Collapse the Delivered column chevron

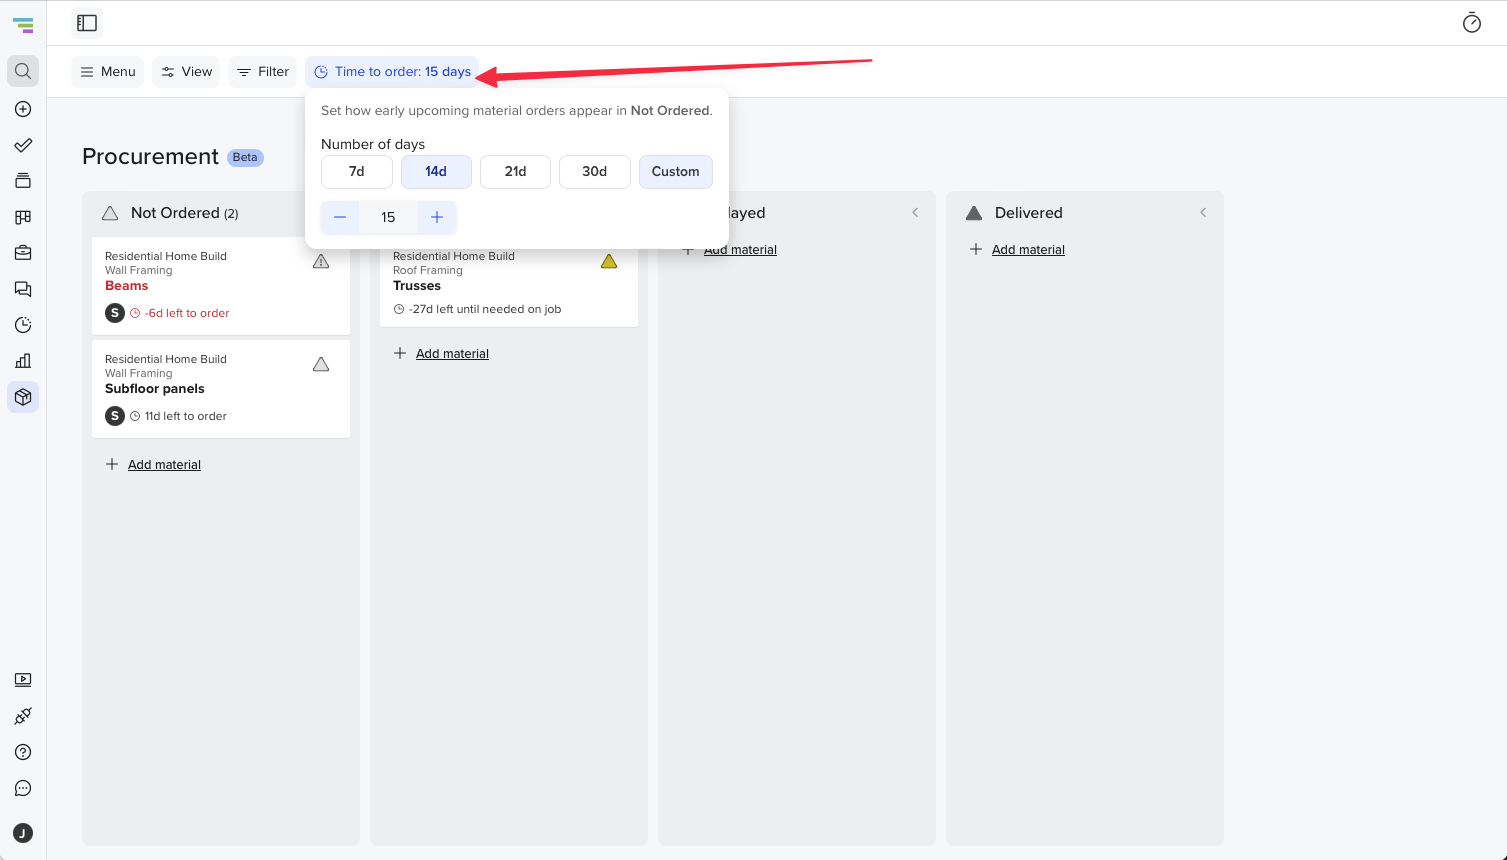tap(1203, 213)
